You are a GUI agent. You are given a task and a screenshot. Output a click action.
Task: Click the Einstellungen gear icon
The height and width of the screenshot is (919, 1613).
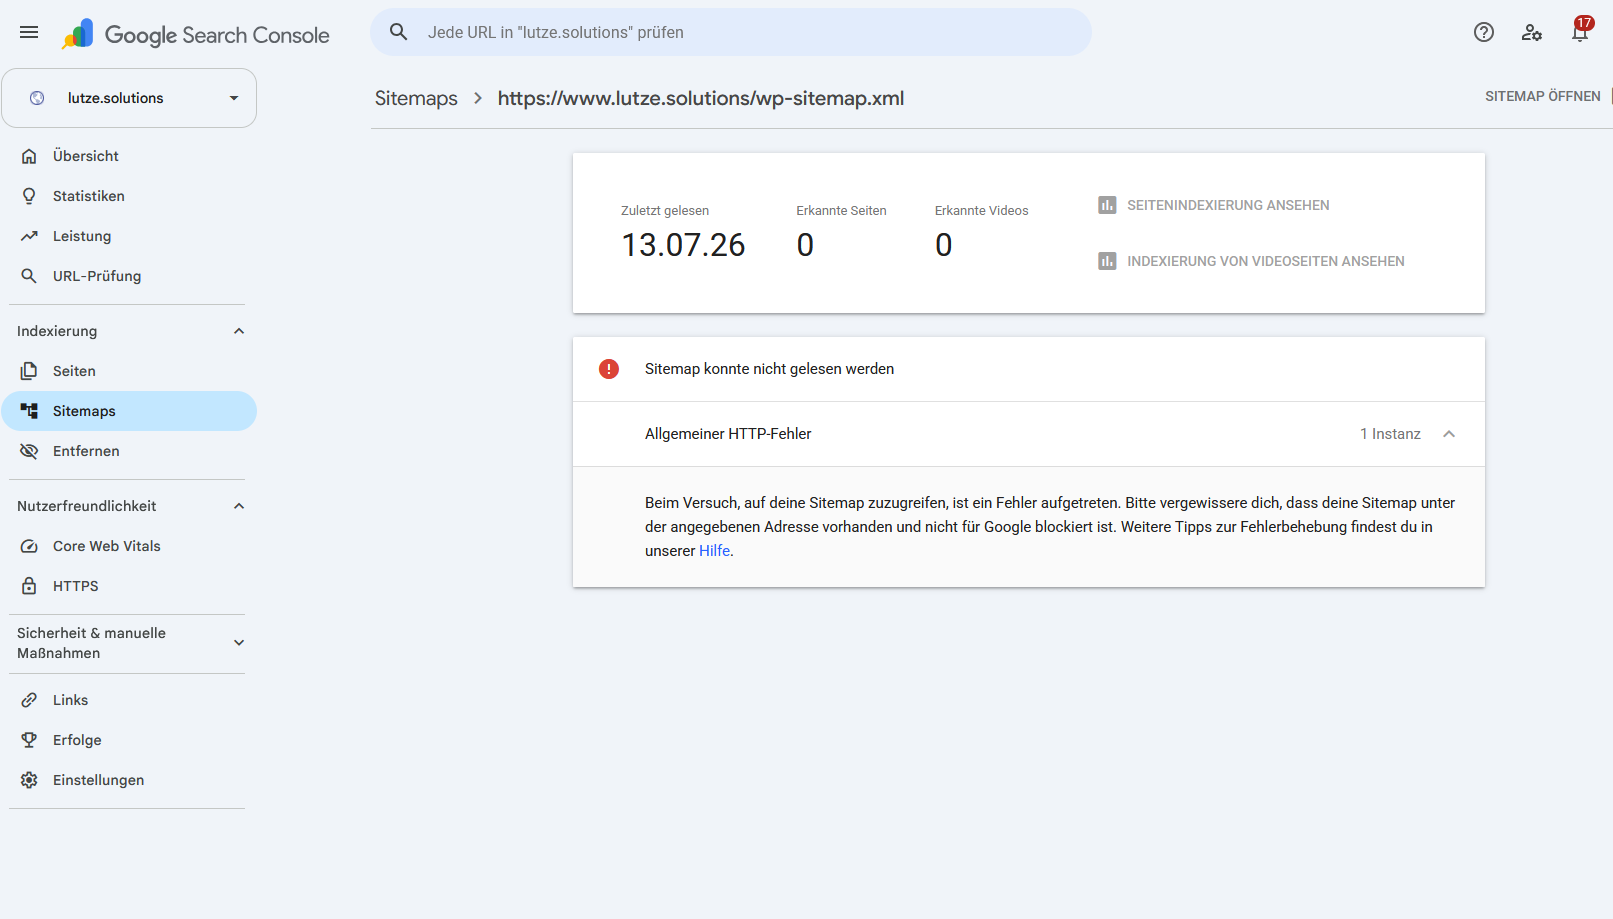click(29, 780)
